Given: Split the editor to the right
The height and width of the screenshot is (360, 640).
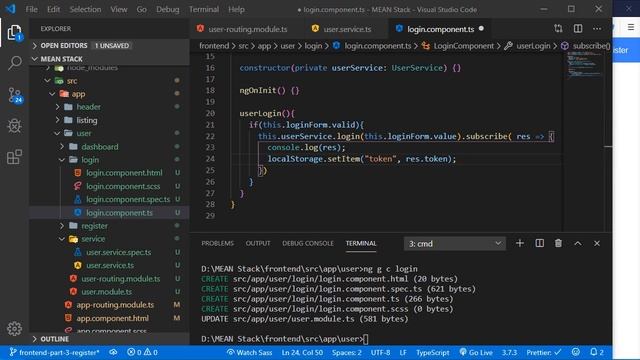Looking at the screenshot, I should 578,29.
